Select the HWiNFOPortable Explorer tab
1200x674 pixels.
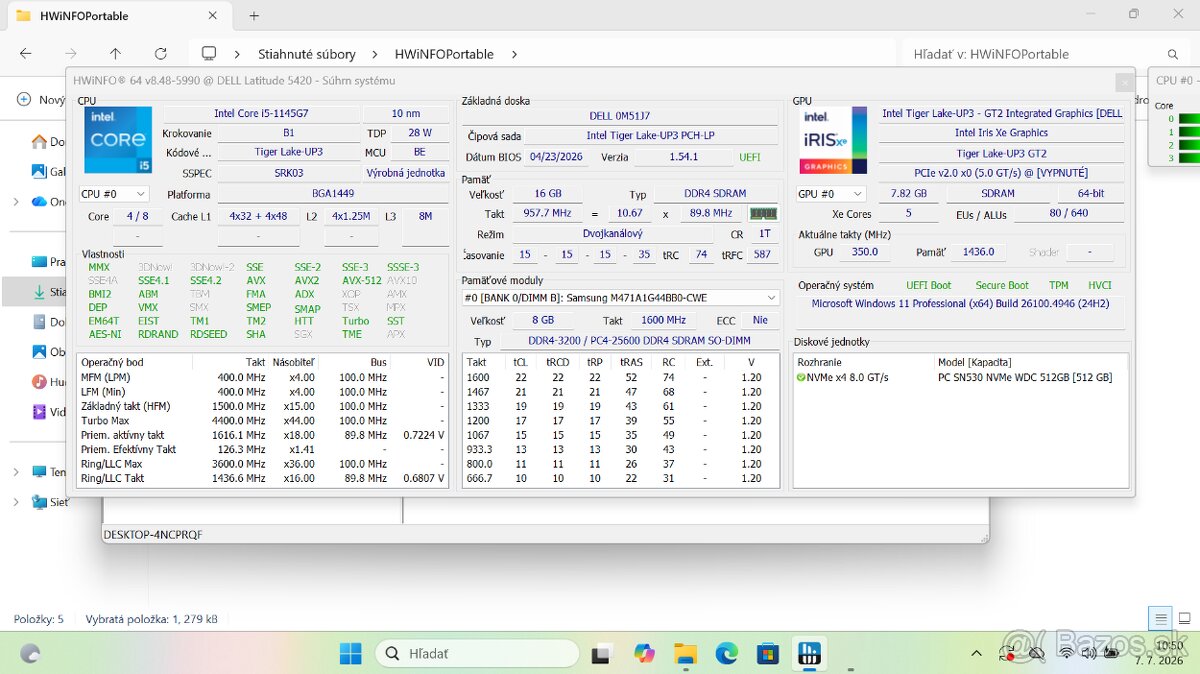pyautogui.click(x=118, y=15)
